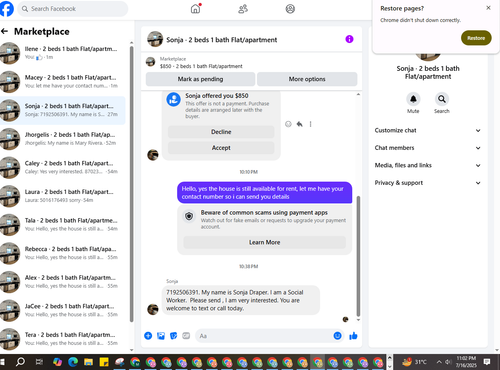Open File Explorer from taskbar
The width and height of the screenshot is (500, 370).
point(88,362)
